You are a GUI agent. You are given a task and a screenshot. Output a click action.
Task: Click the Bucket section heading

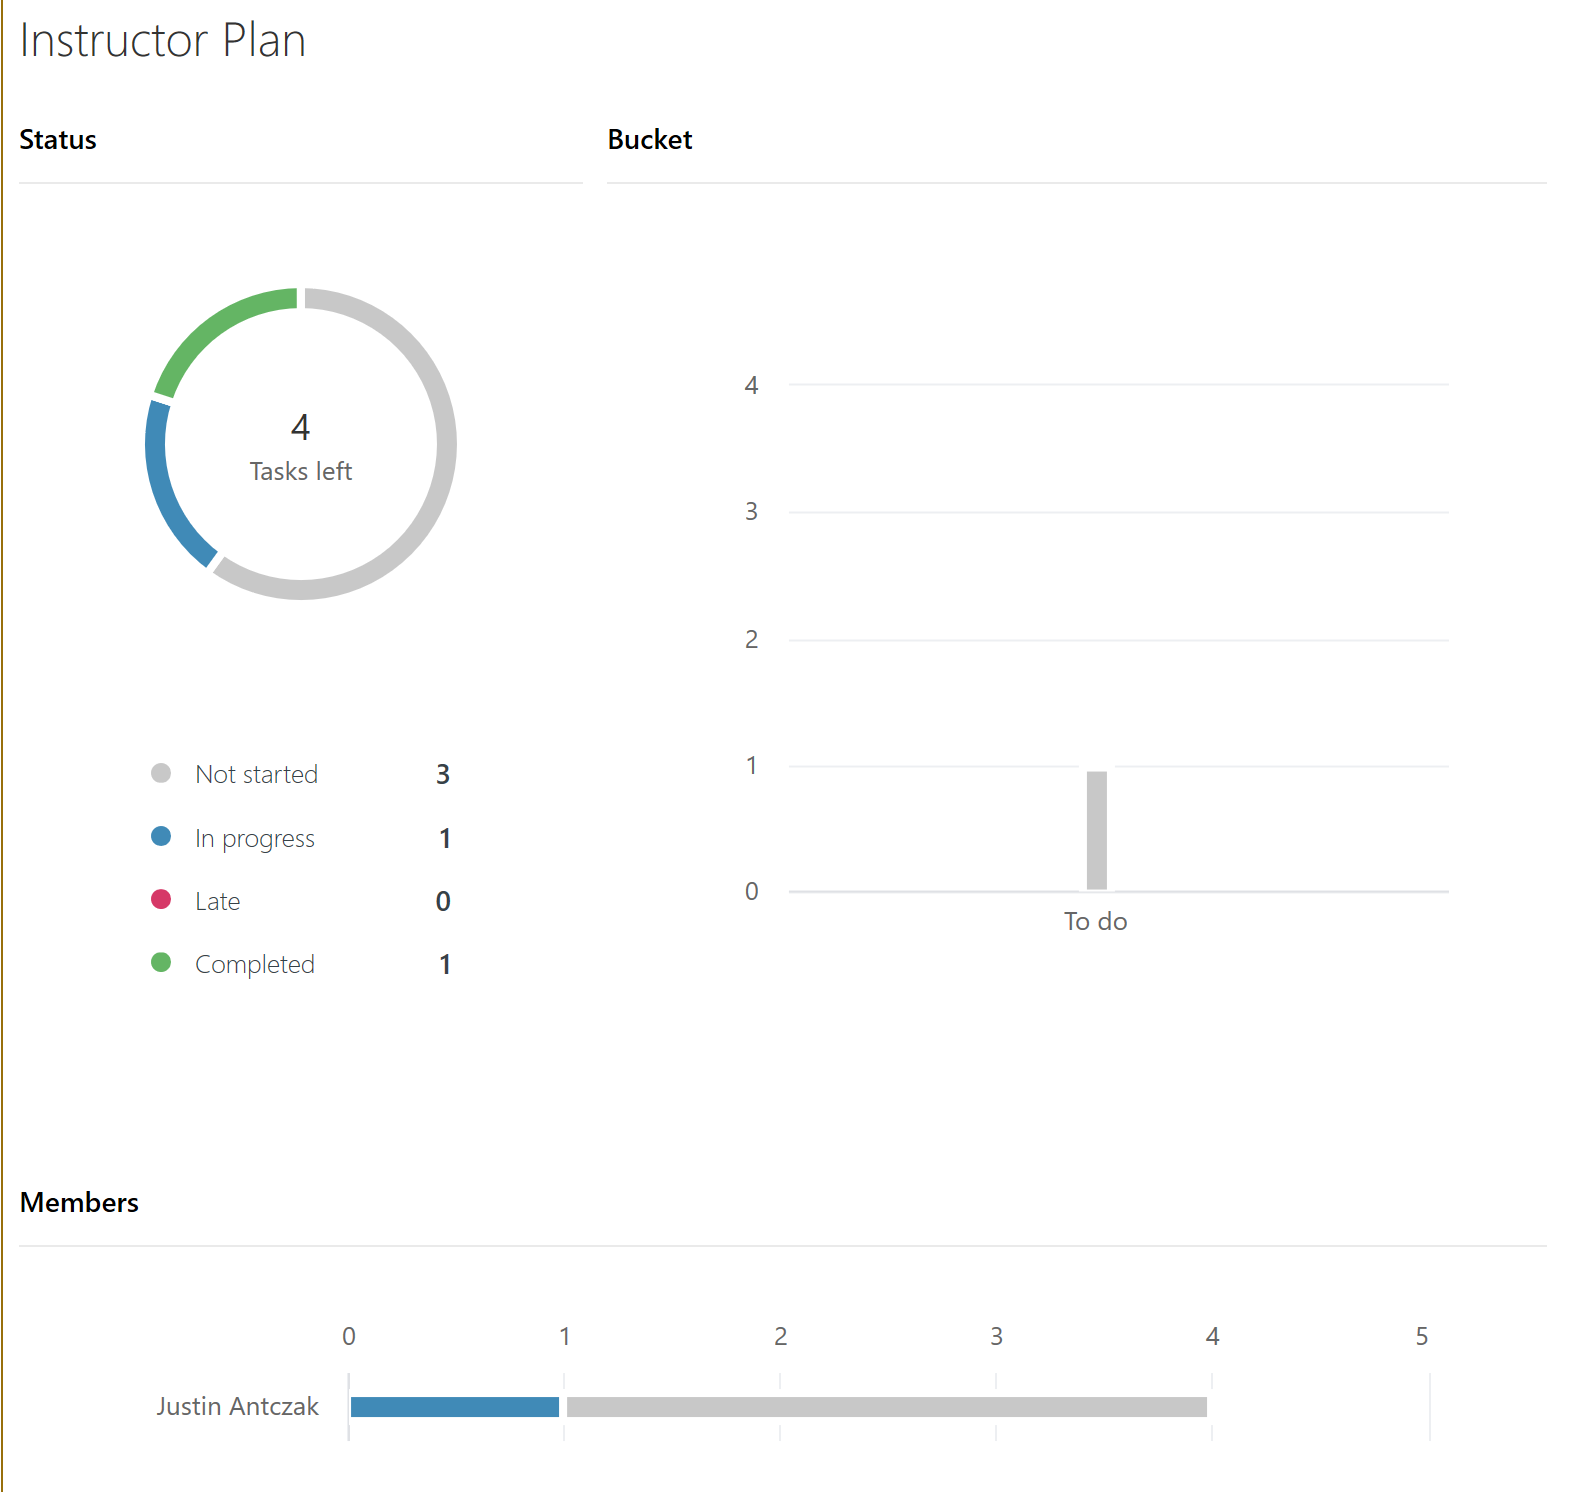point(649,139)
